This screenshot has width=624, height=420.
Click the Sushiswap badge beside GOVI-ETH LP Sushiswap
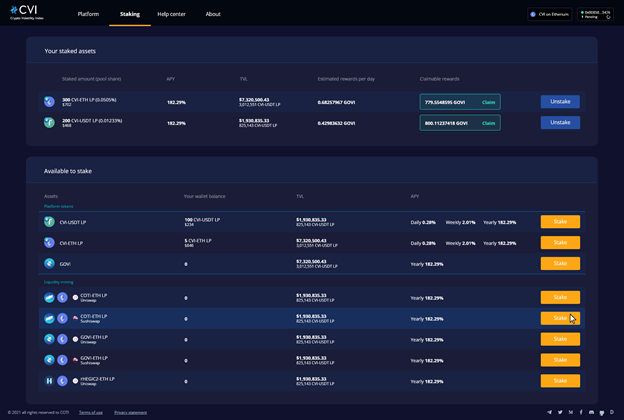(75, 360)
